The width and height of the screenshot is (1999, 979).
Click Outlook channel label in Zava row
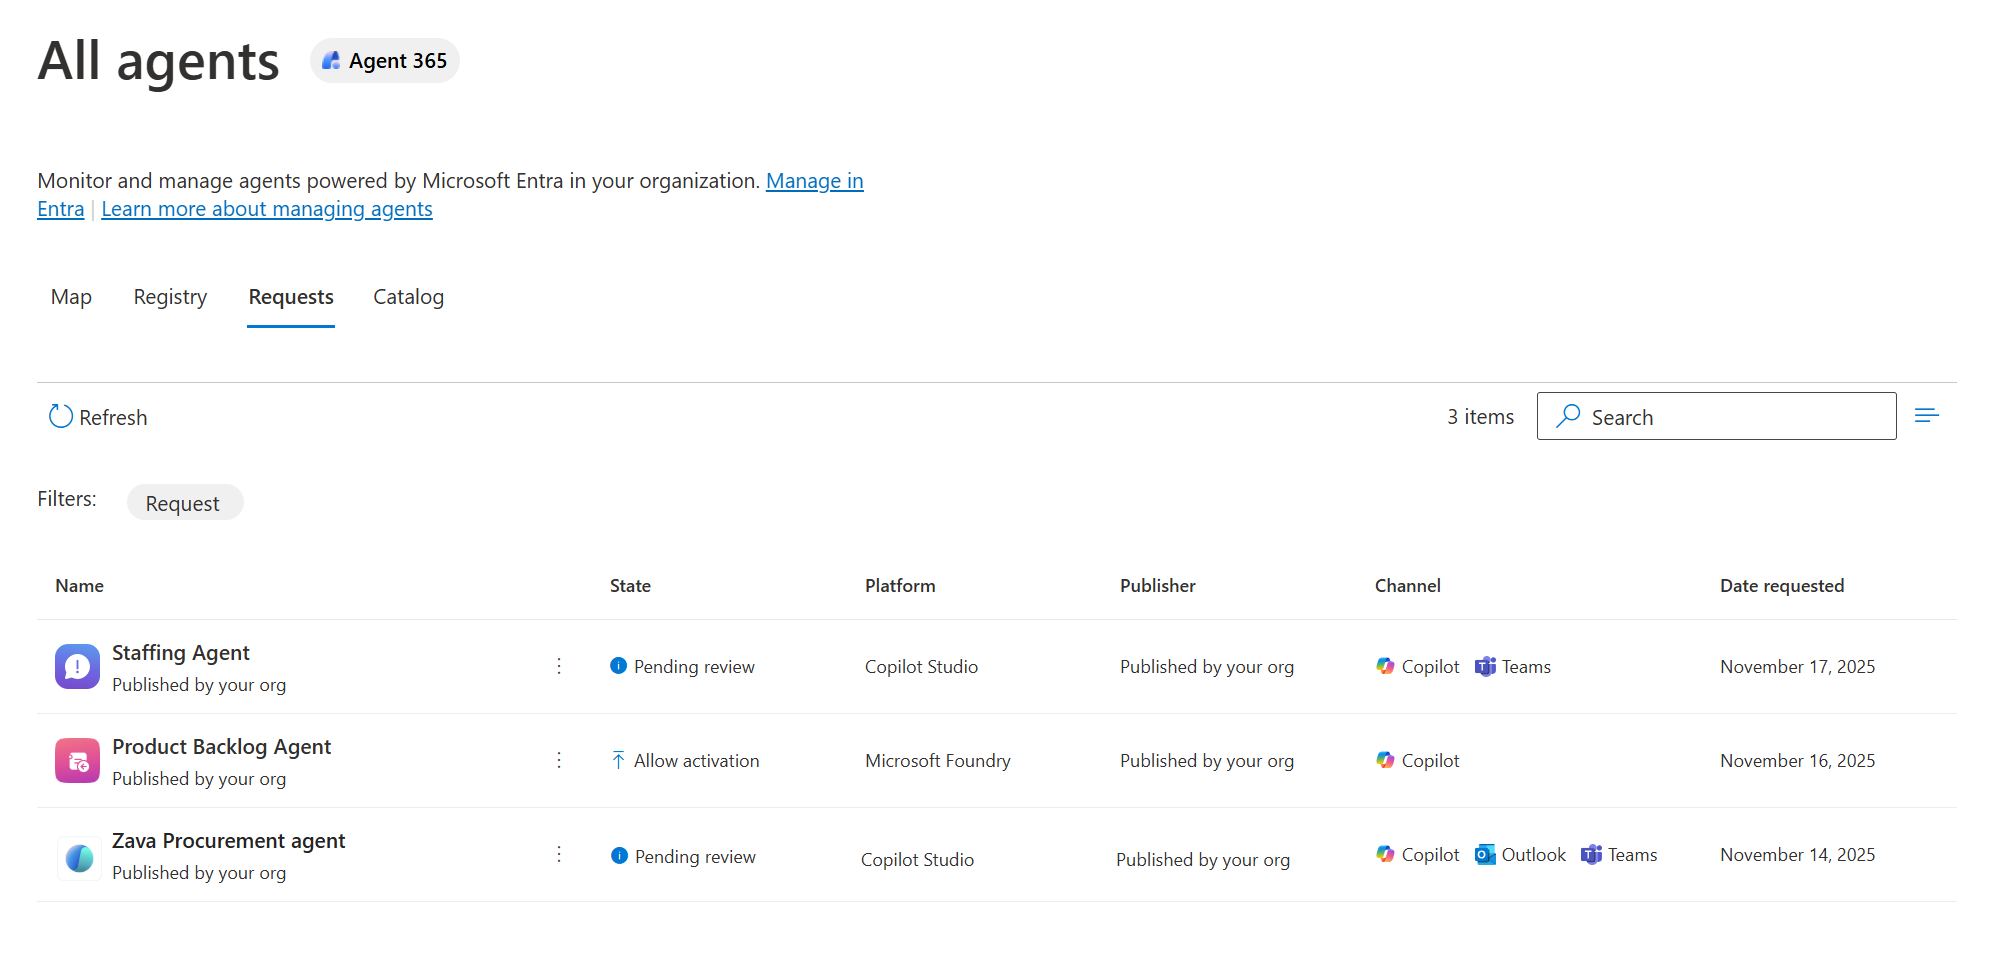(x=1533, y=855)
